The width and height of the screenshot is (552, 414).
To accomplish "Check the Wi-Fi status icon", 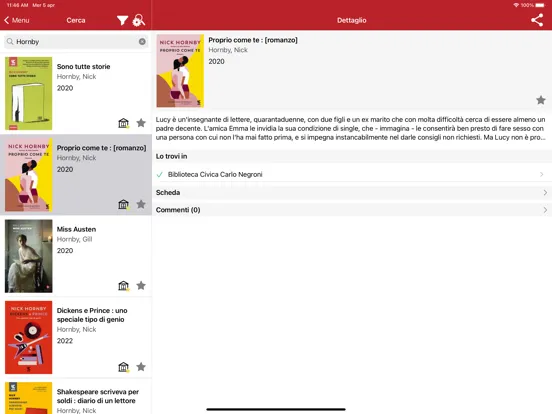I will [516, 5].
